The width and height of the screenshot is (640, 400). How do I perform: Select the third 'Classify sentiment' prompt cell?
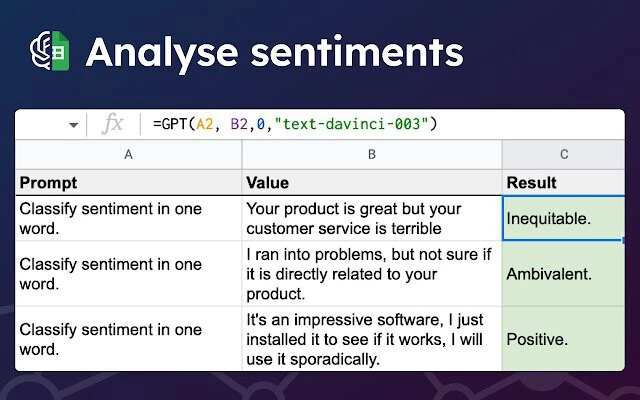[128, 339]
